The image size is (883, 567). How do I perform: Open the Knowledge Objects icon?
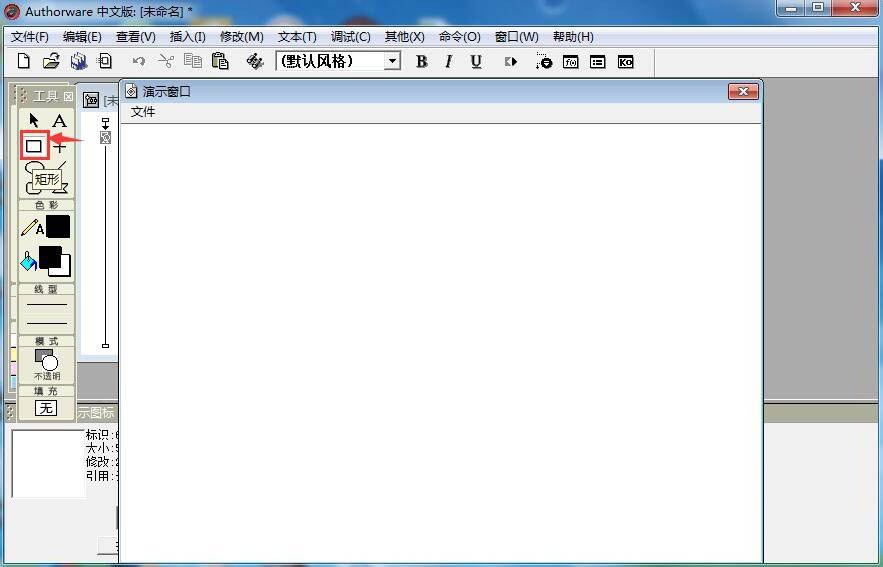625,62
